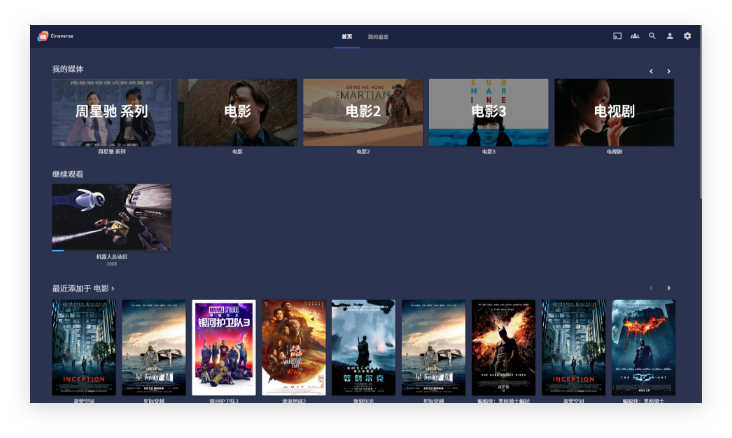732x438 pixels.
Task: Show next items in 最近添加于 电影
Action: (x=669, y=288)
